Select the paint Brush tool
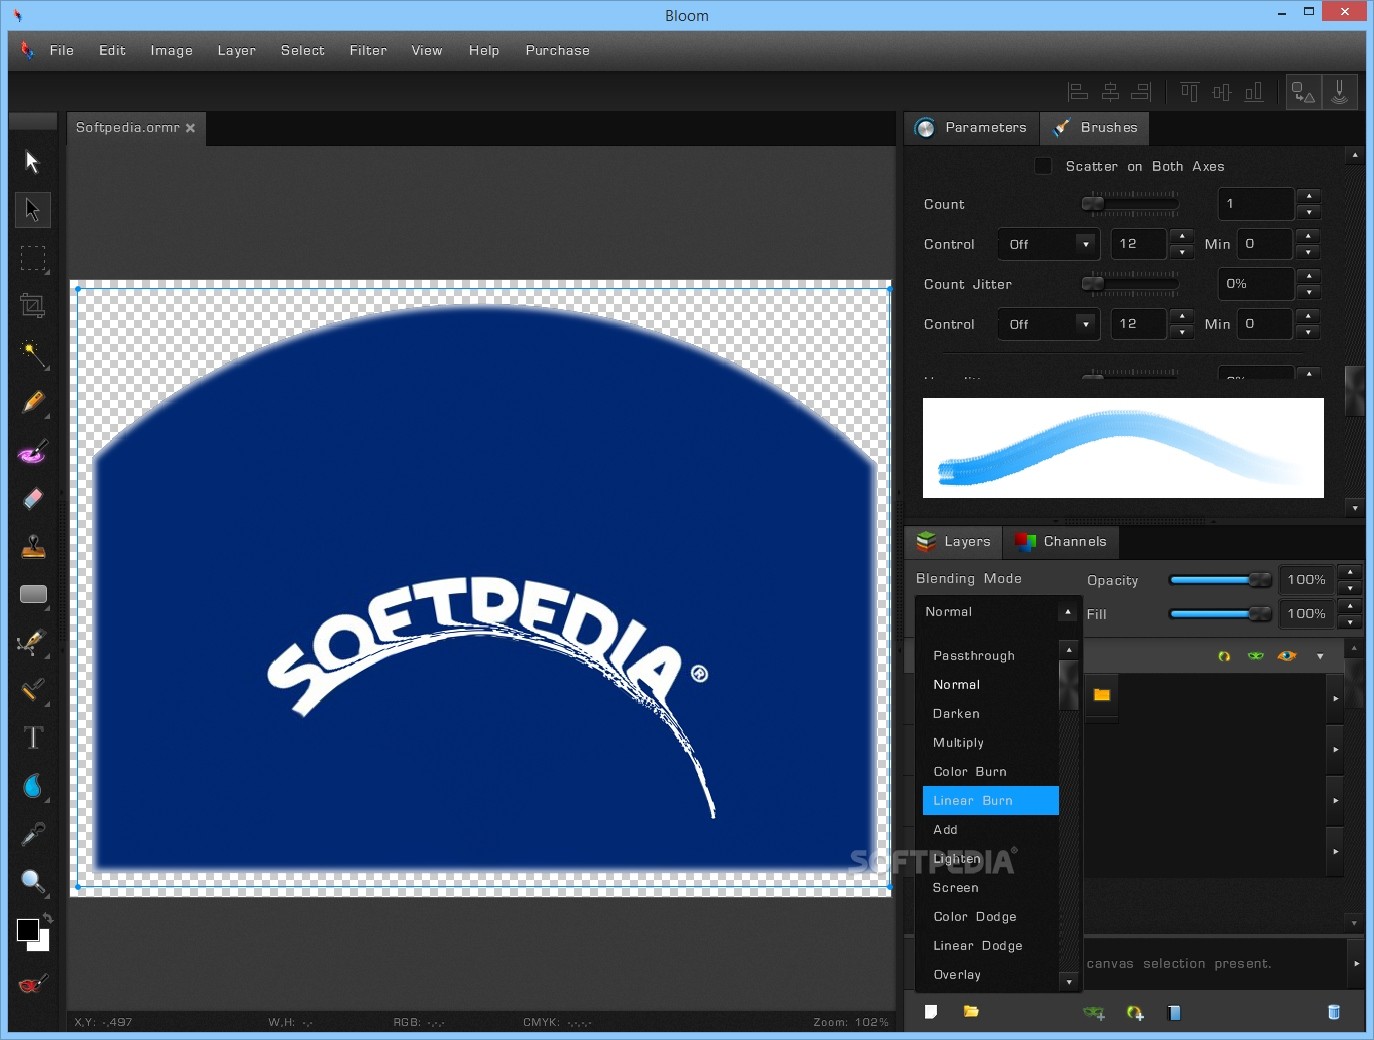 point(32,451)
